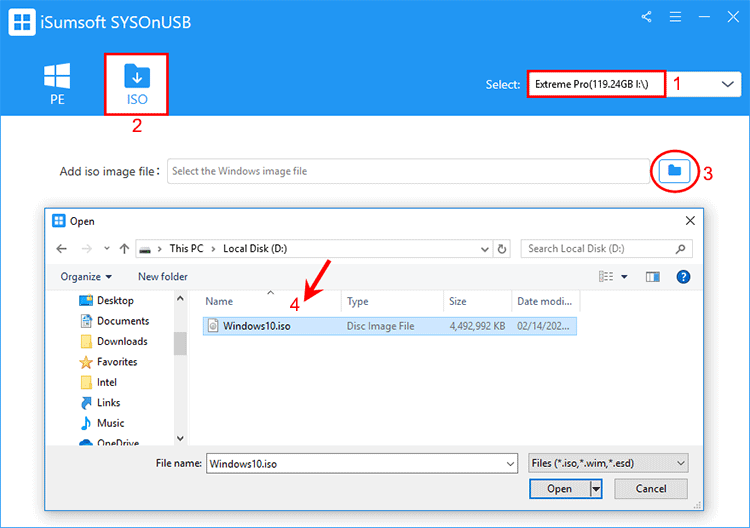The image size is (750, 528).
Task: Sort by the Date modified column header
Action: (x=546, y=301)
